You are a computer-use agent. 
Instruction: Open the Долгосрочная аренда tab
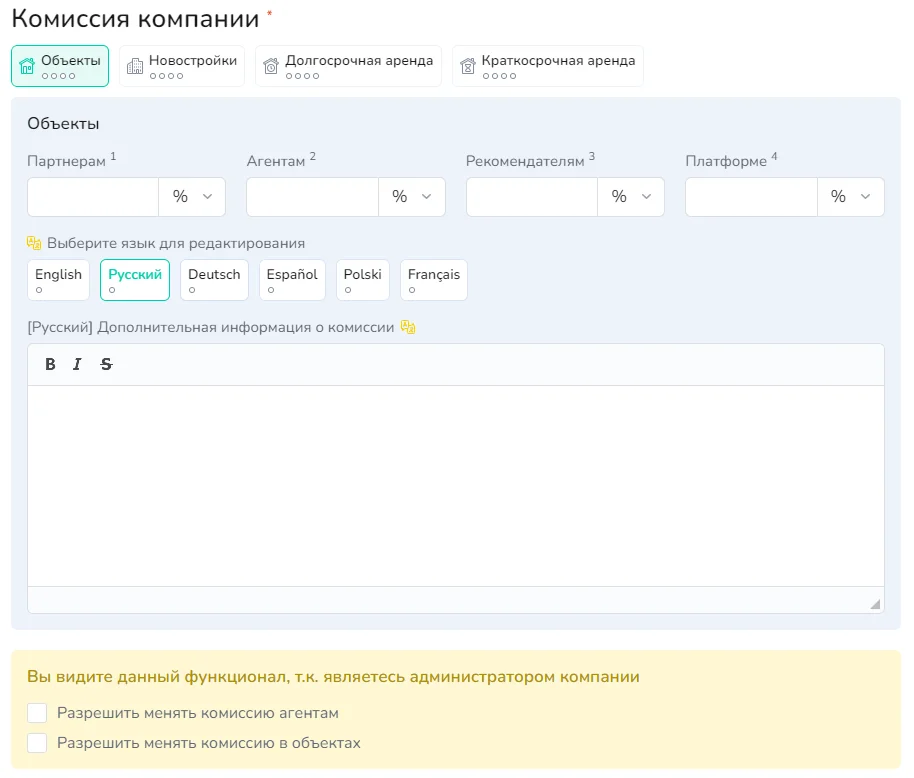349,66
